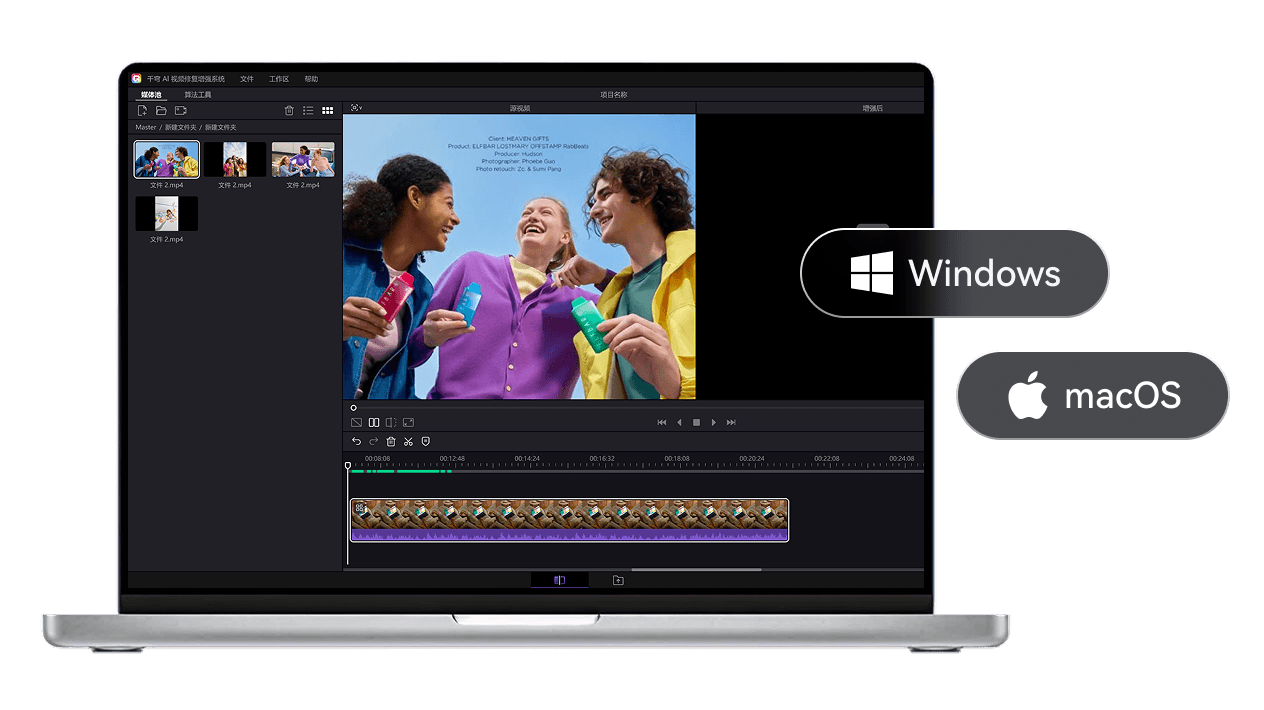Open the preview zoom dropdown above the source video
Viewport: 1264px width, 710px height.
click(355, 107)
